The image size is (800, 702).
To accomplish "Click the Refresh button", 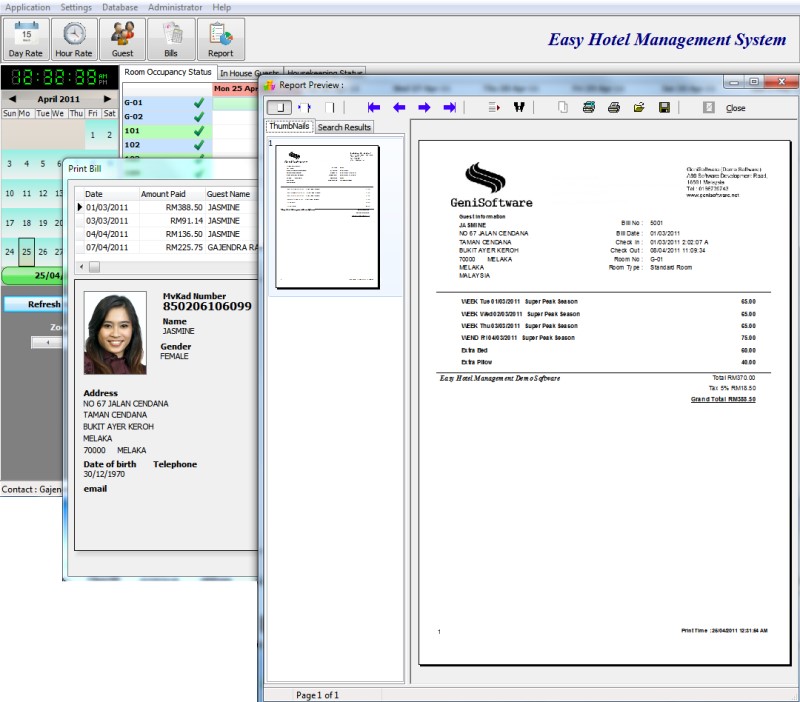I will [33, 304].
